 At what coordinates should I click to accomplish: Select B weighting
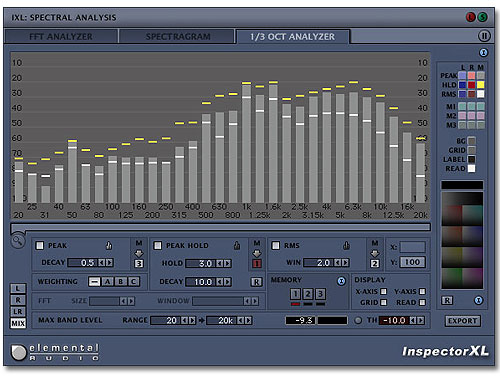pos(120,282)
